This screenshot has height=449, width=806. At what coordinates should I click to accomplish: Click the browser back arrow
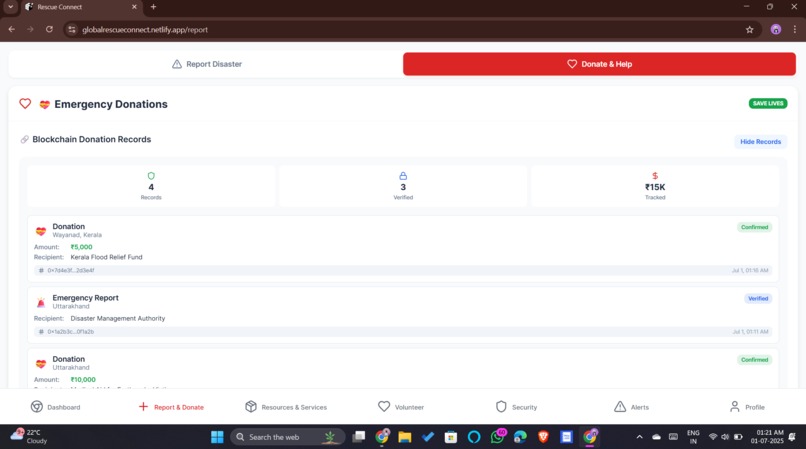click(x=11, y=29)
